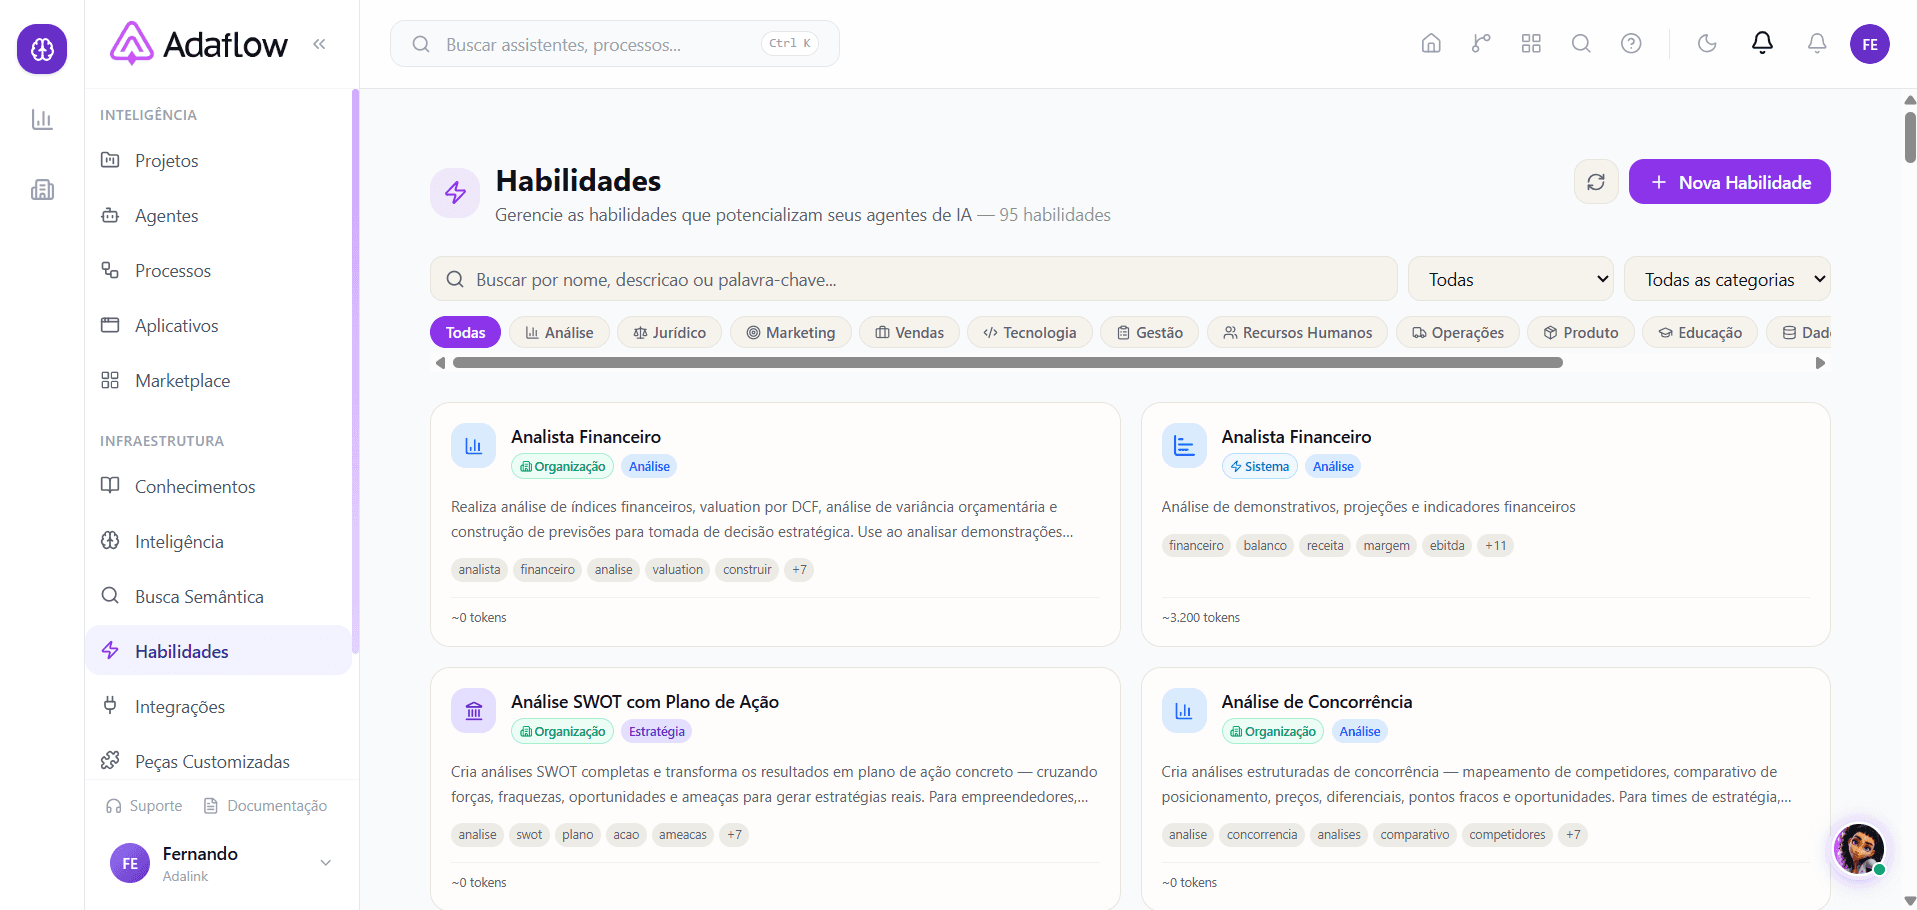1917x910 pixels.
Task: Click the +11 tags indicator
Action: (1495, 545)
